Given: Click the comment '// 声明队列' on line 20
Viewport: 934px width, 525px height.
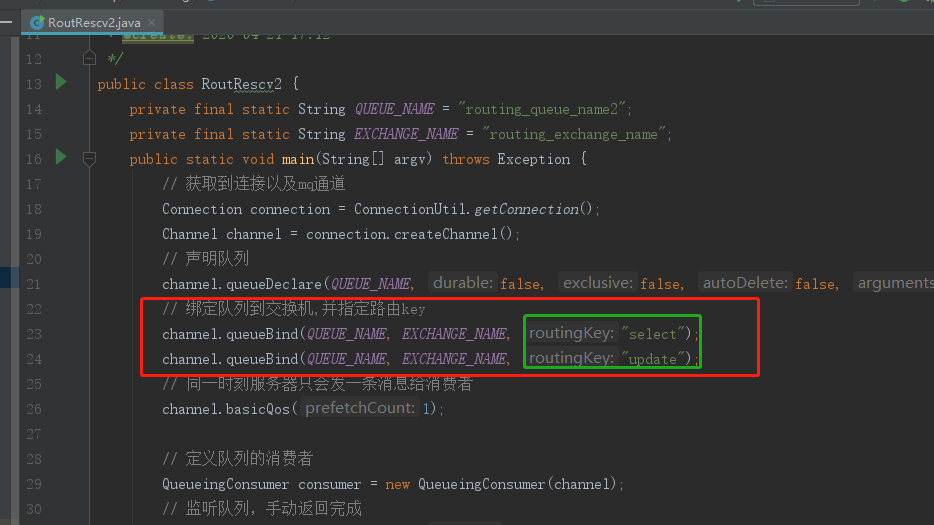Looking at the screenshot, I should pos(206,259).
